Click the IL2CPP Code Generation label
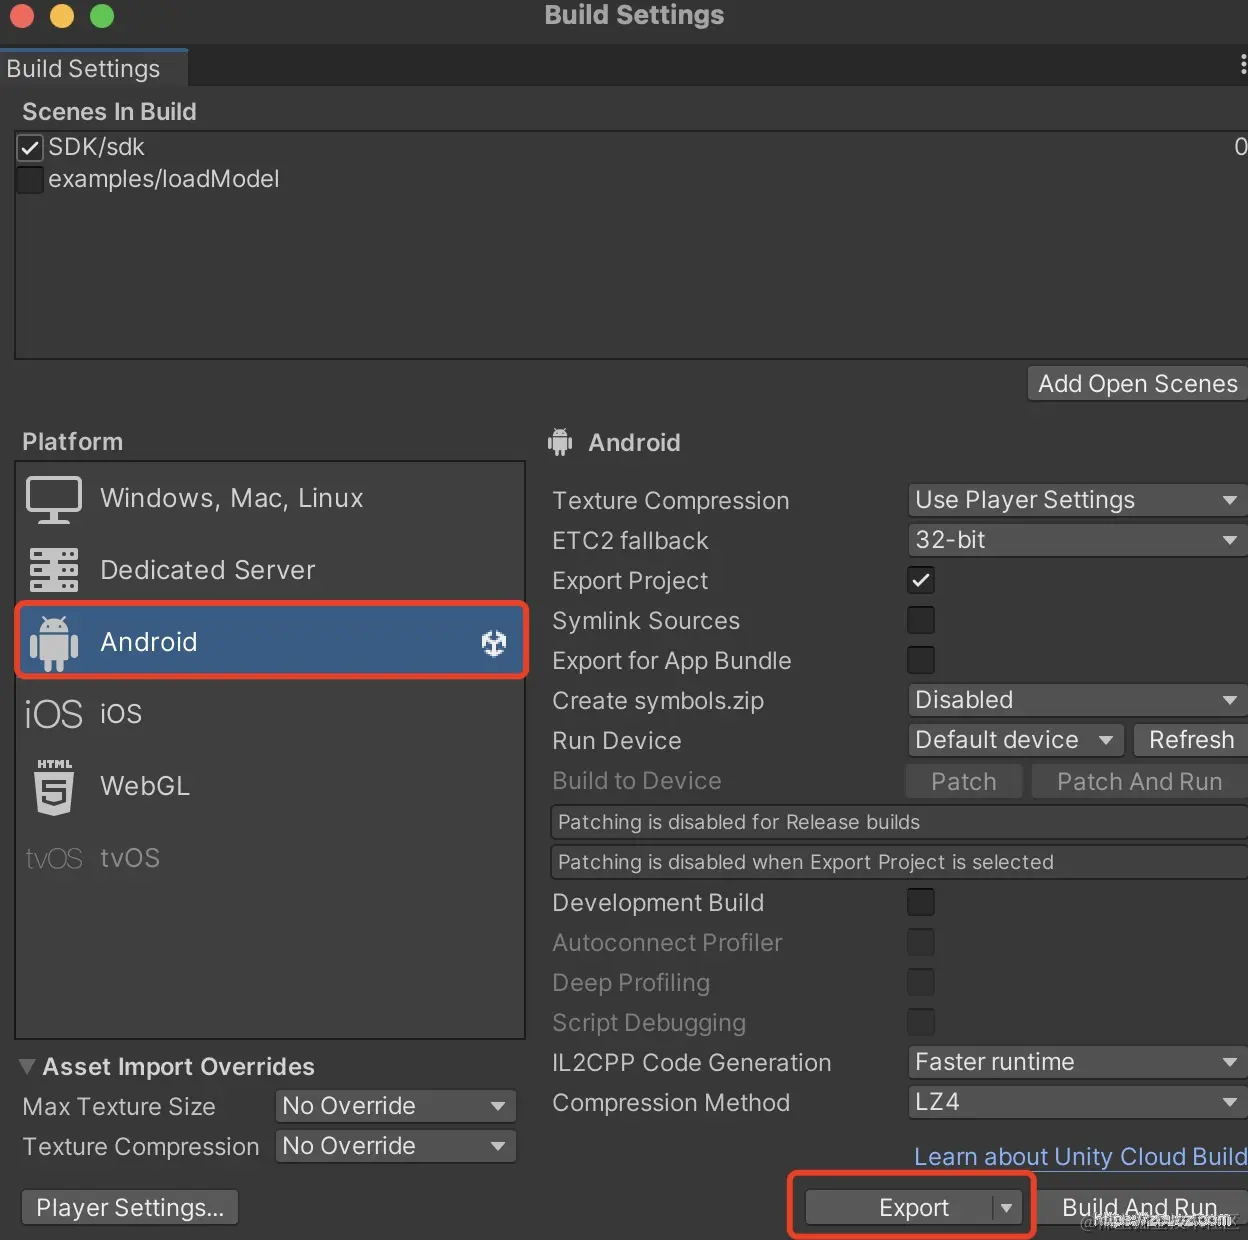The image size is (1248, 1240). click(692, 1063)
